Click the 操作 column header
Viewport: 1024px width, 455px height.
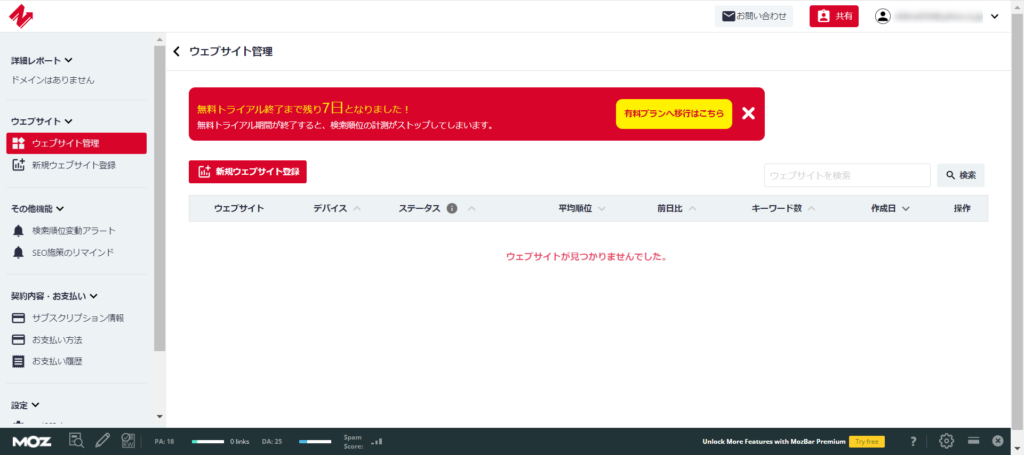(x=962, y=208)
